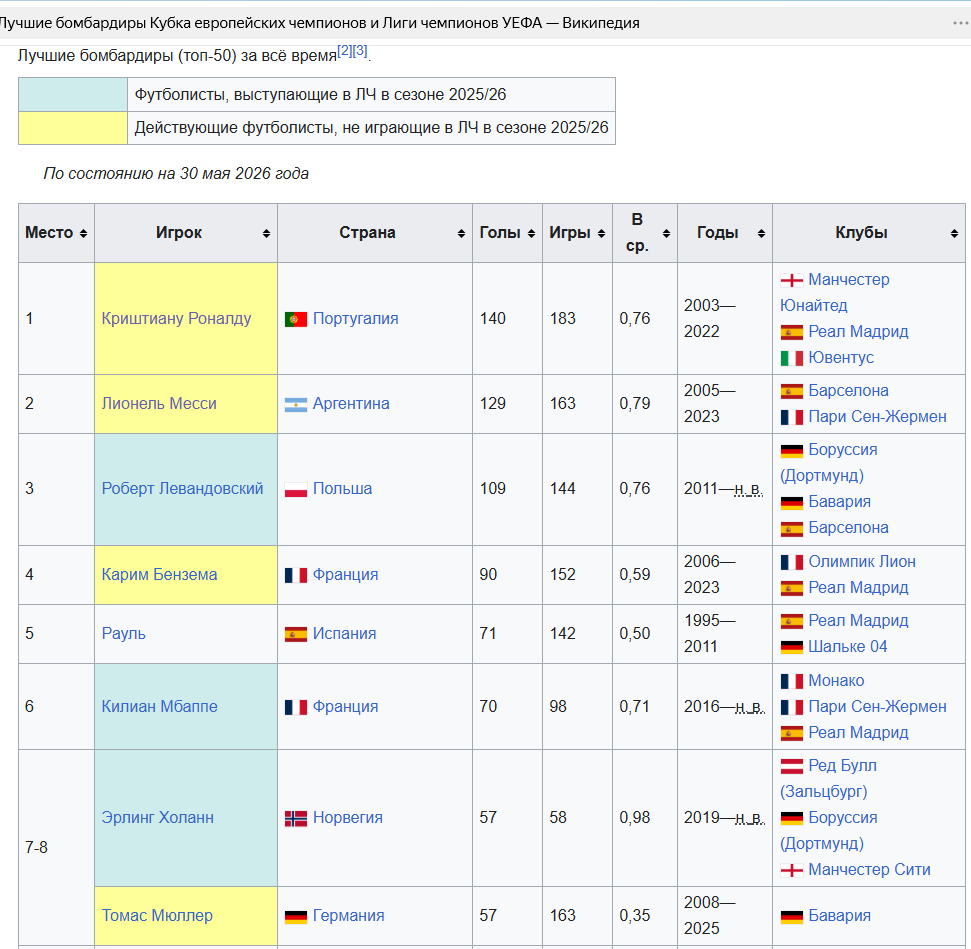Click Spain flag in Рауль country cell
The width and height of the screenshot is (971, 949).
pos(296,634)
